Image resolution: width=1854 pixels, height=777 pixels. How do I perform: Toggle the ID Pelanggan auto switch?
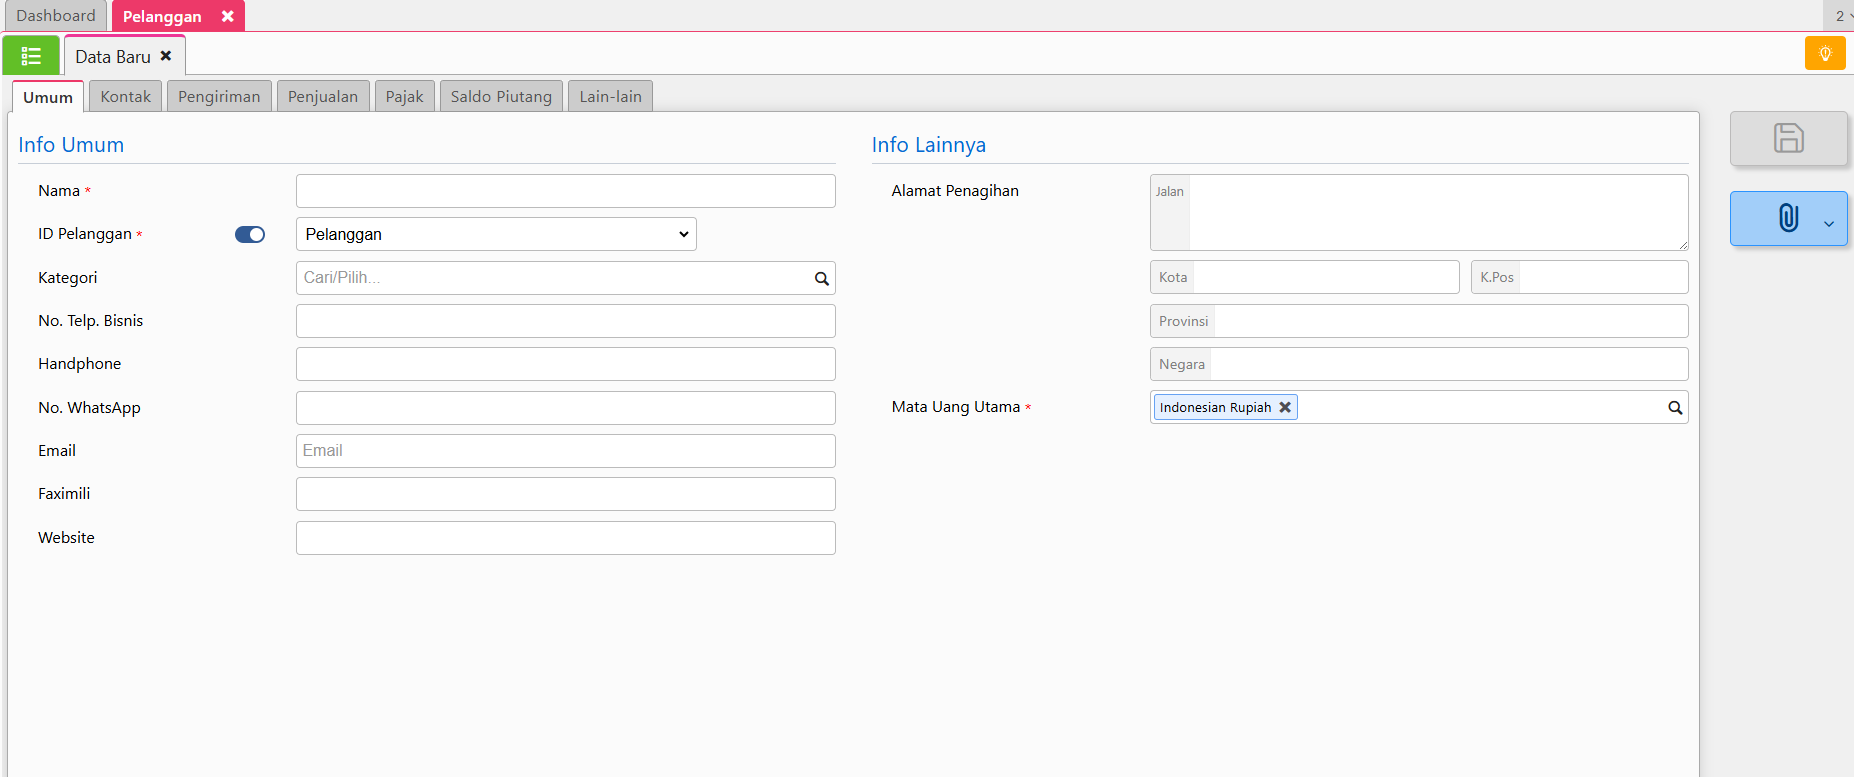point(250,235)
